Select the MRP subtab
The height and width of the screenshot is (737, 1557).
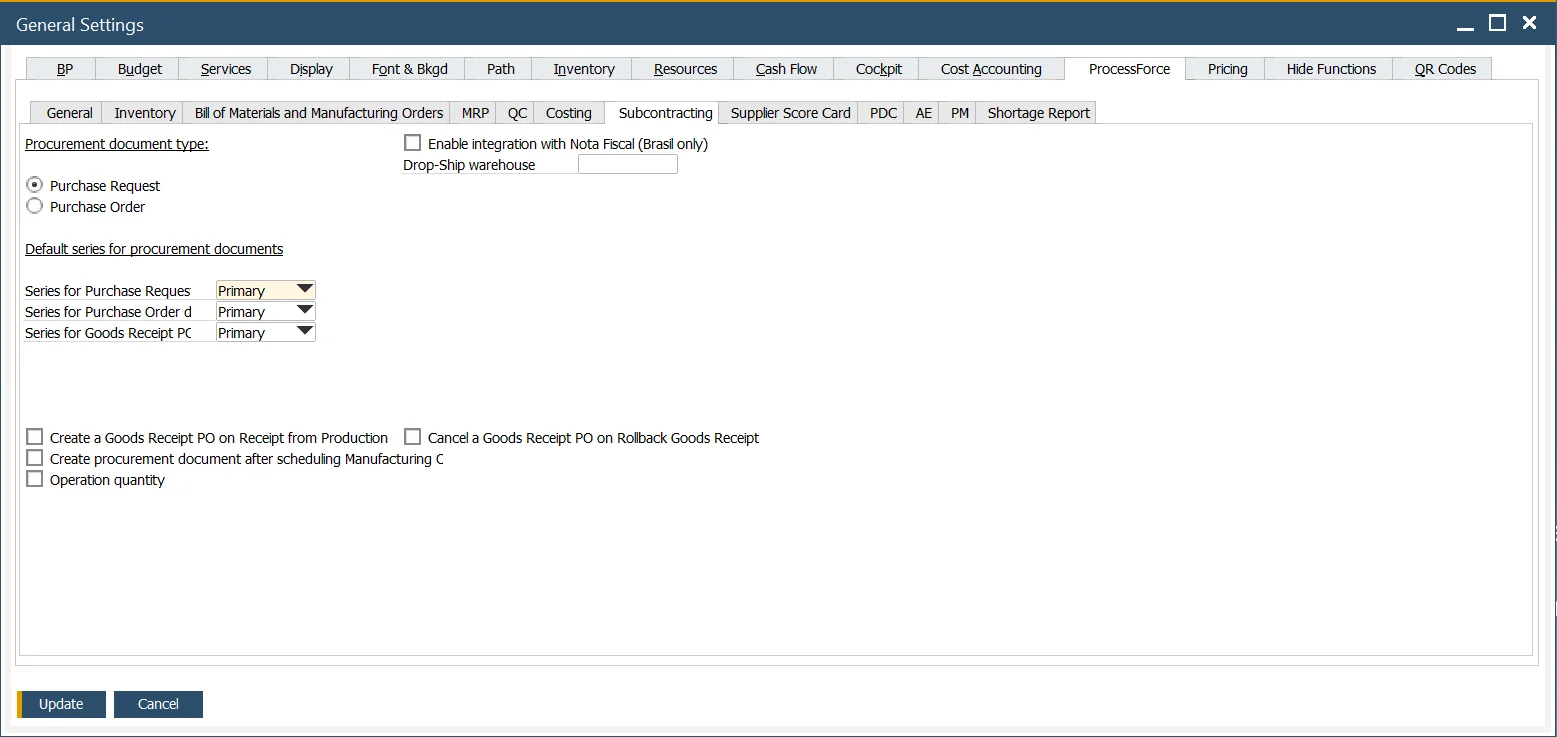473,112
